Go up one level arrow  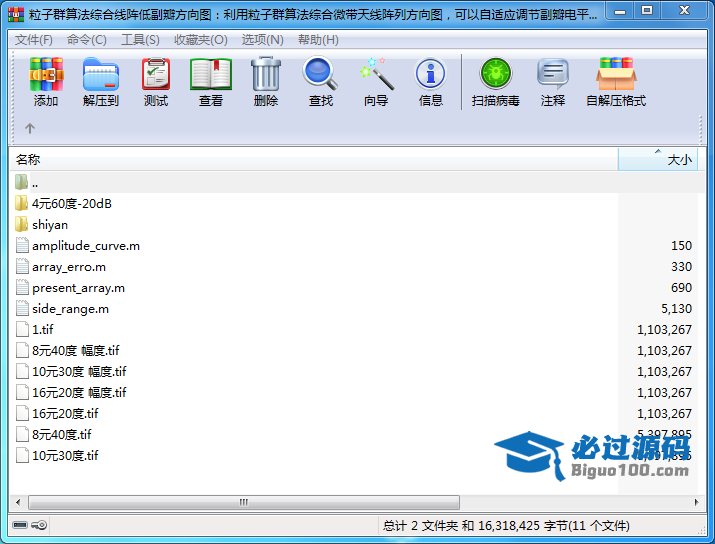click(30, 129)
